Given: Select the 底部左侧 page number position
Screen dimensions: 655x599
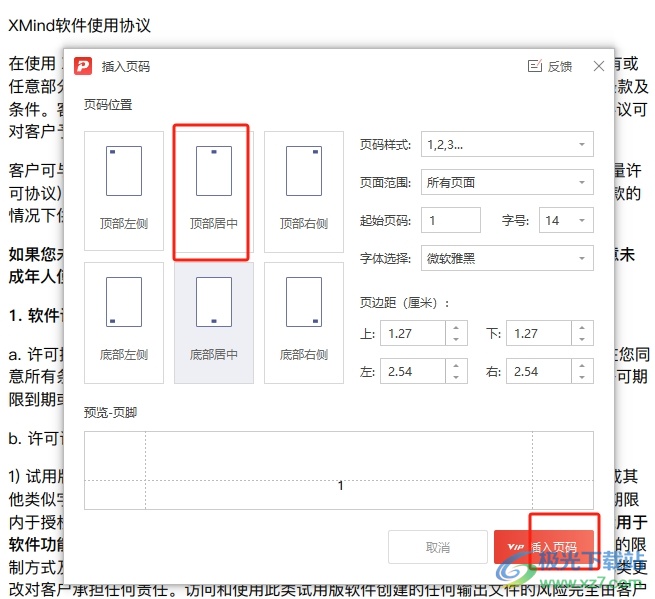Looking at the screenshot, I should [x=124, y=322].
